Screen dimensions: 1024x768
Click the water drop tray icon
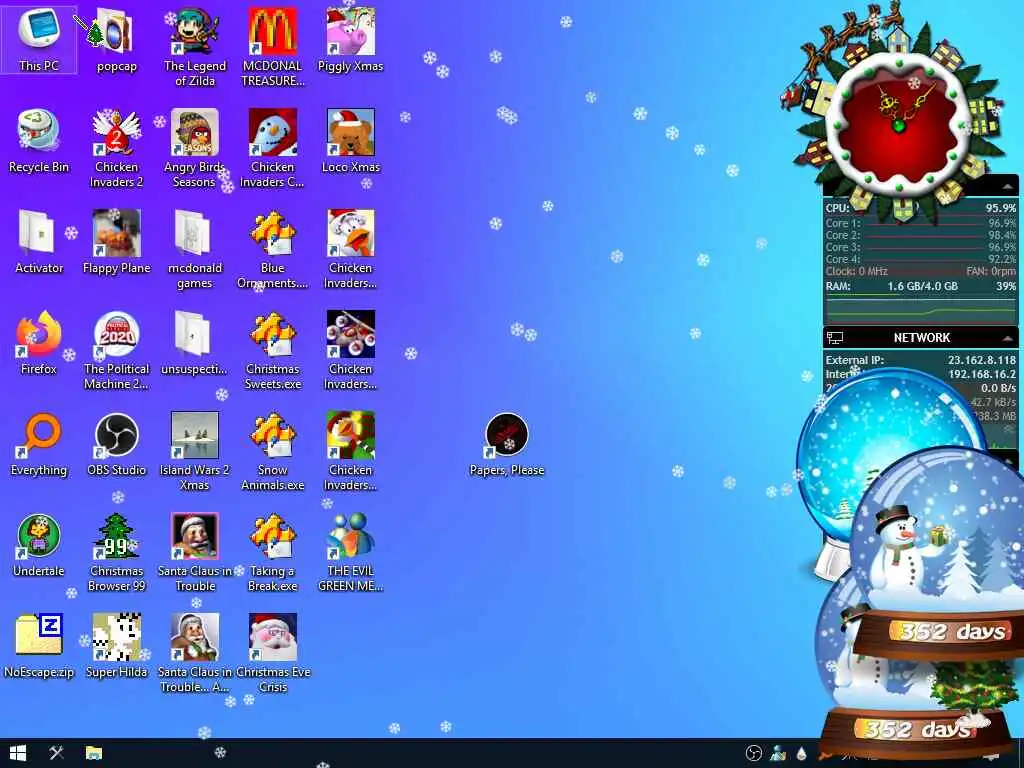[x=802, y=753]
